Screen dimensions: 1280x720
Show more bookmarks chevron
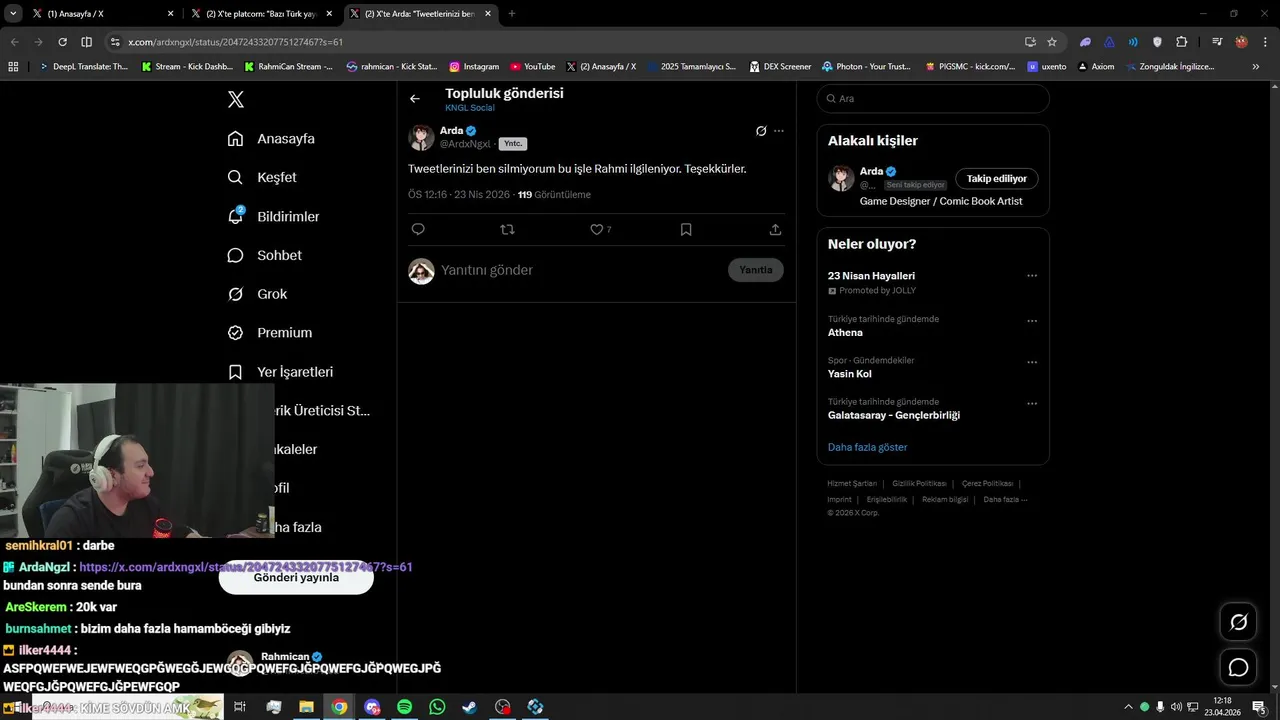(1256, 66)
